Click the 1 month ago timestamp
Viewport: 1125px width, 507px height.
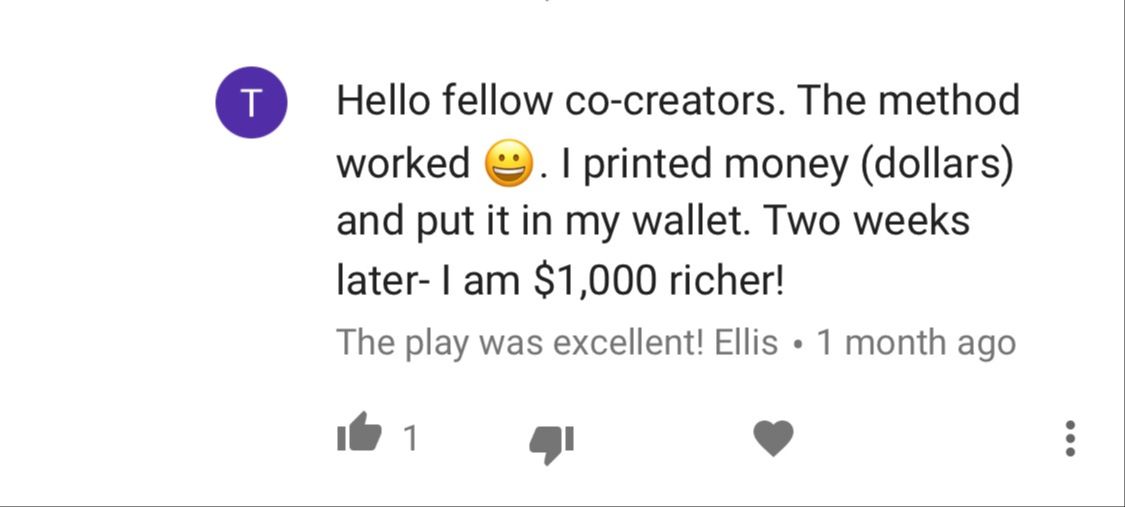tap(916, 343)
